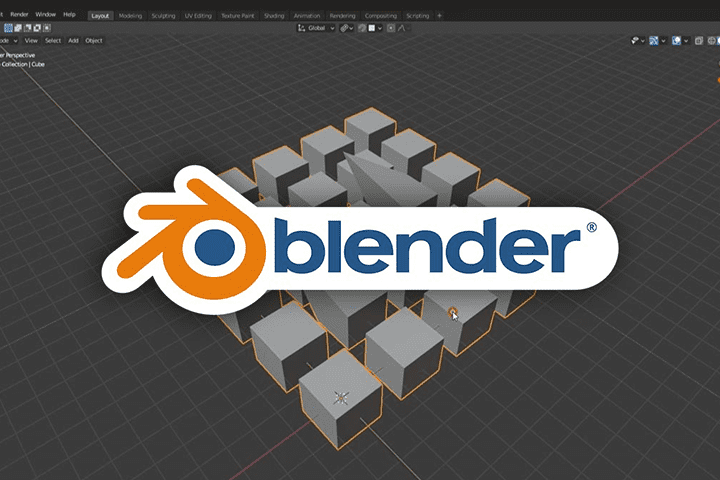Screen dimensions: 720x480
Task: Click the plus icon to add a workspace
Action: click(439, 16)
